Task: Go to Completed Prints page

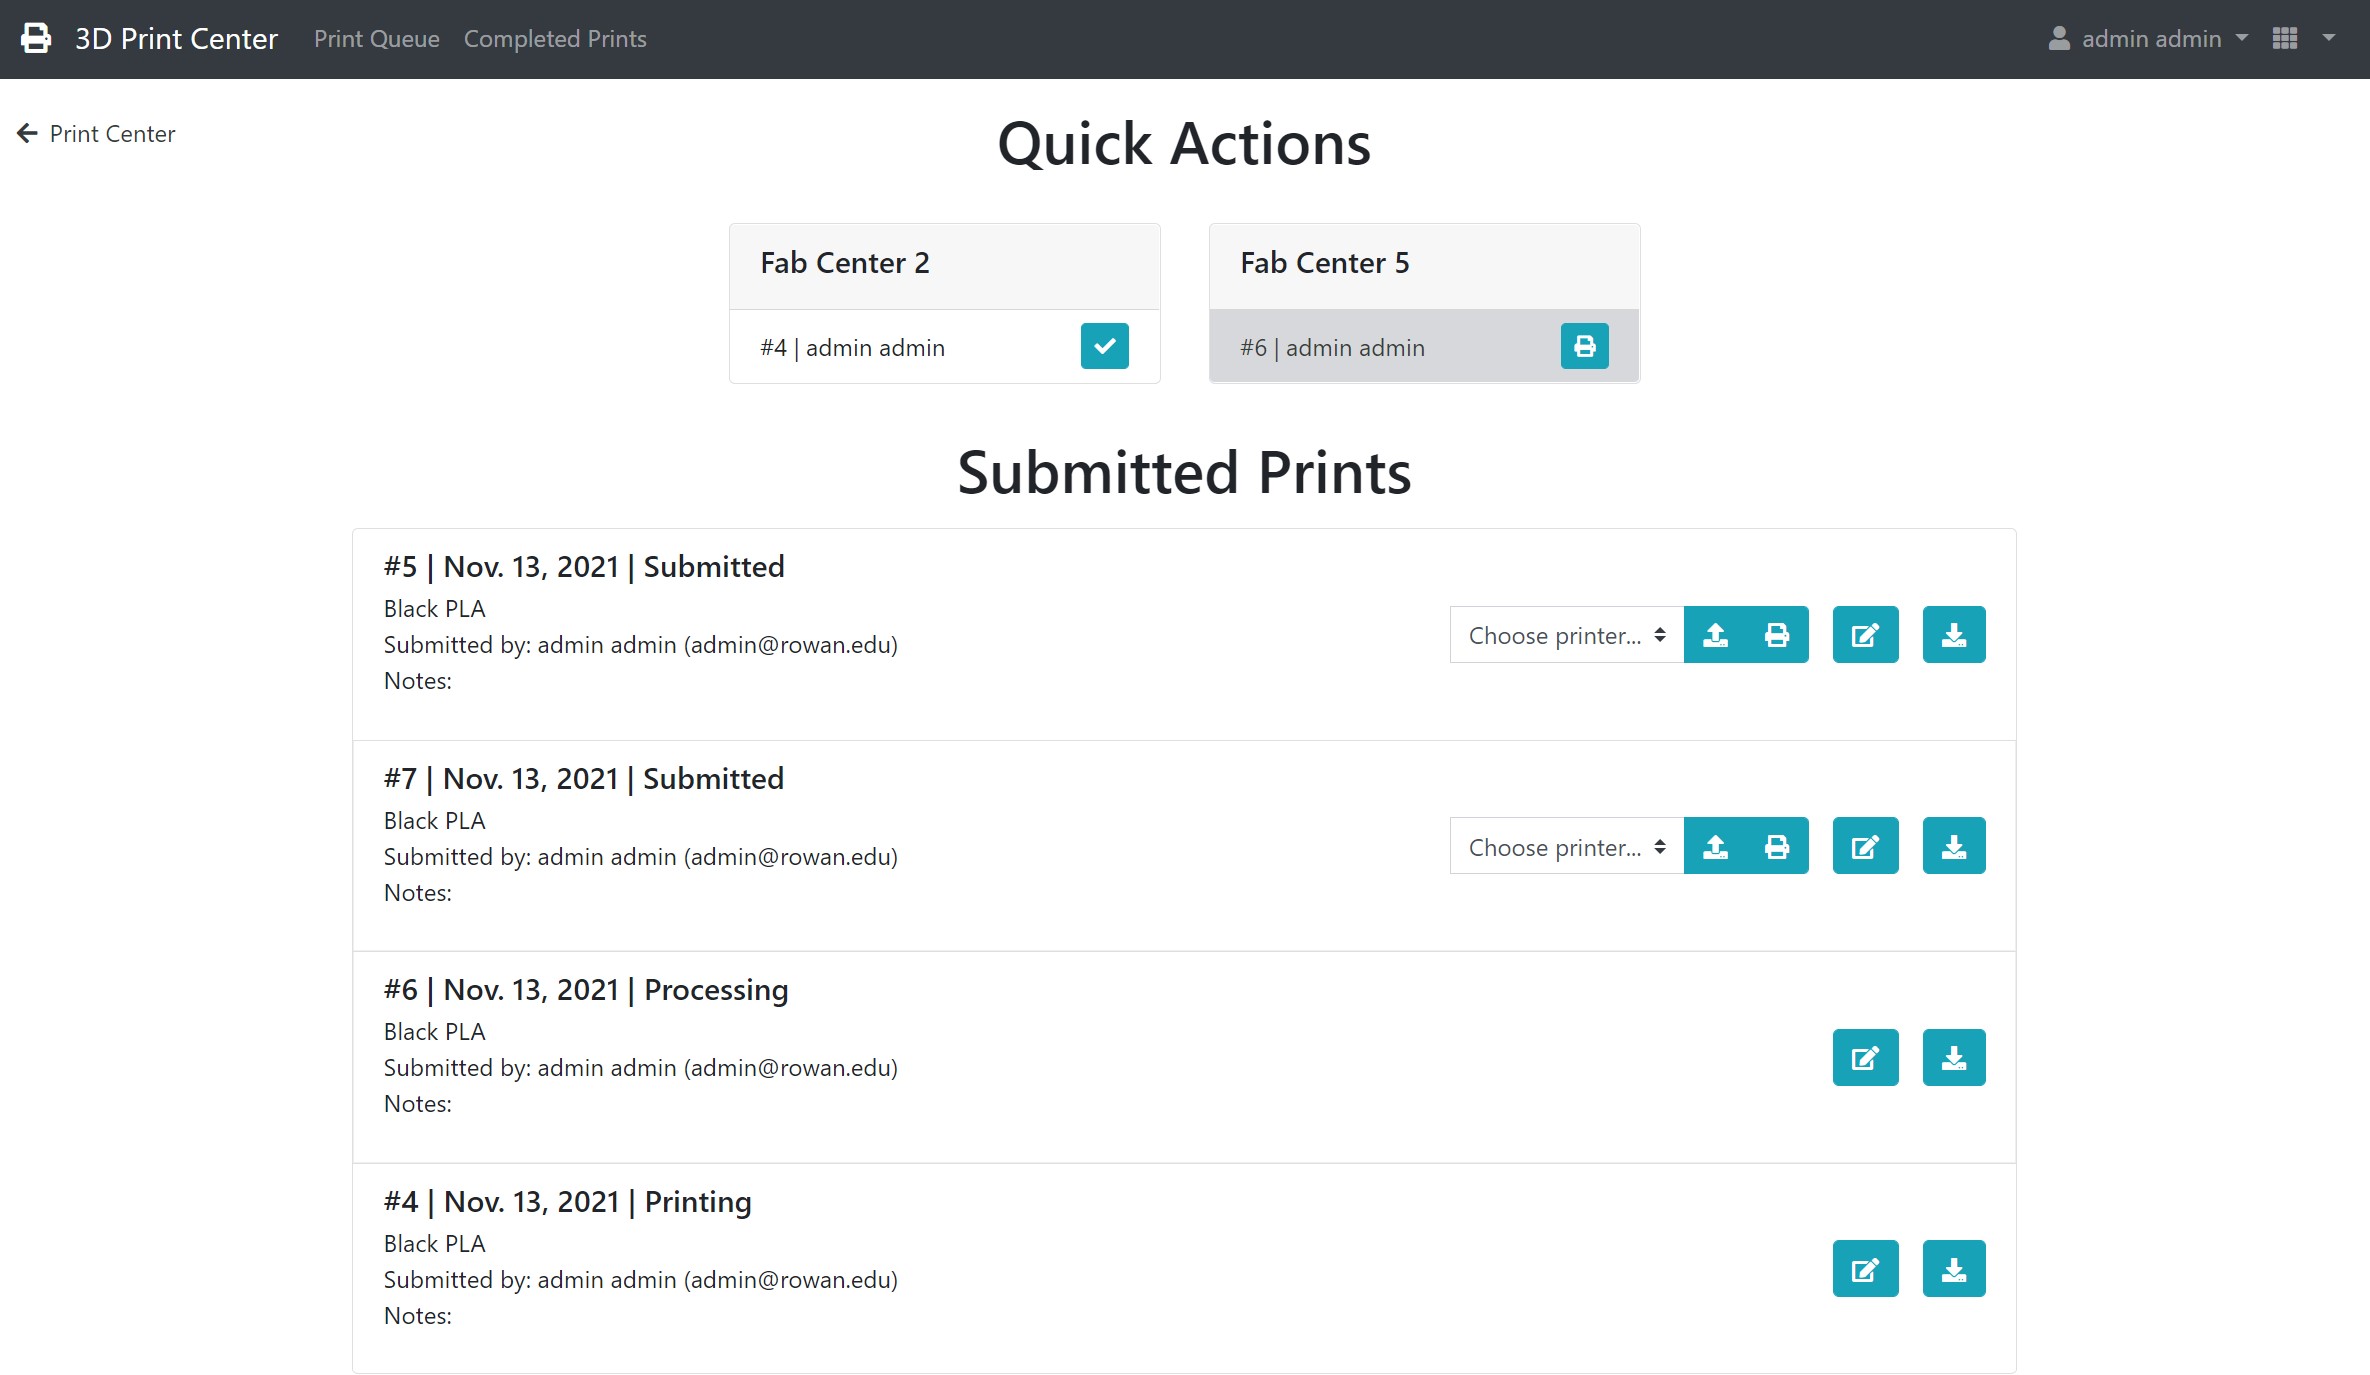Action: 555,39
